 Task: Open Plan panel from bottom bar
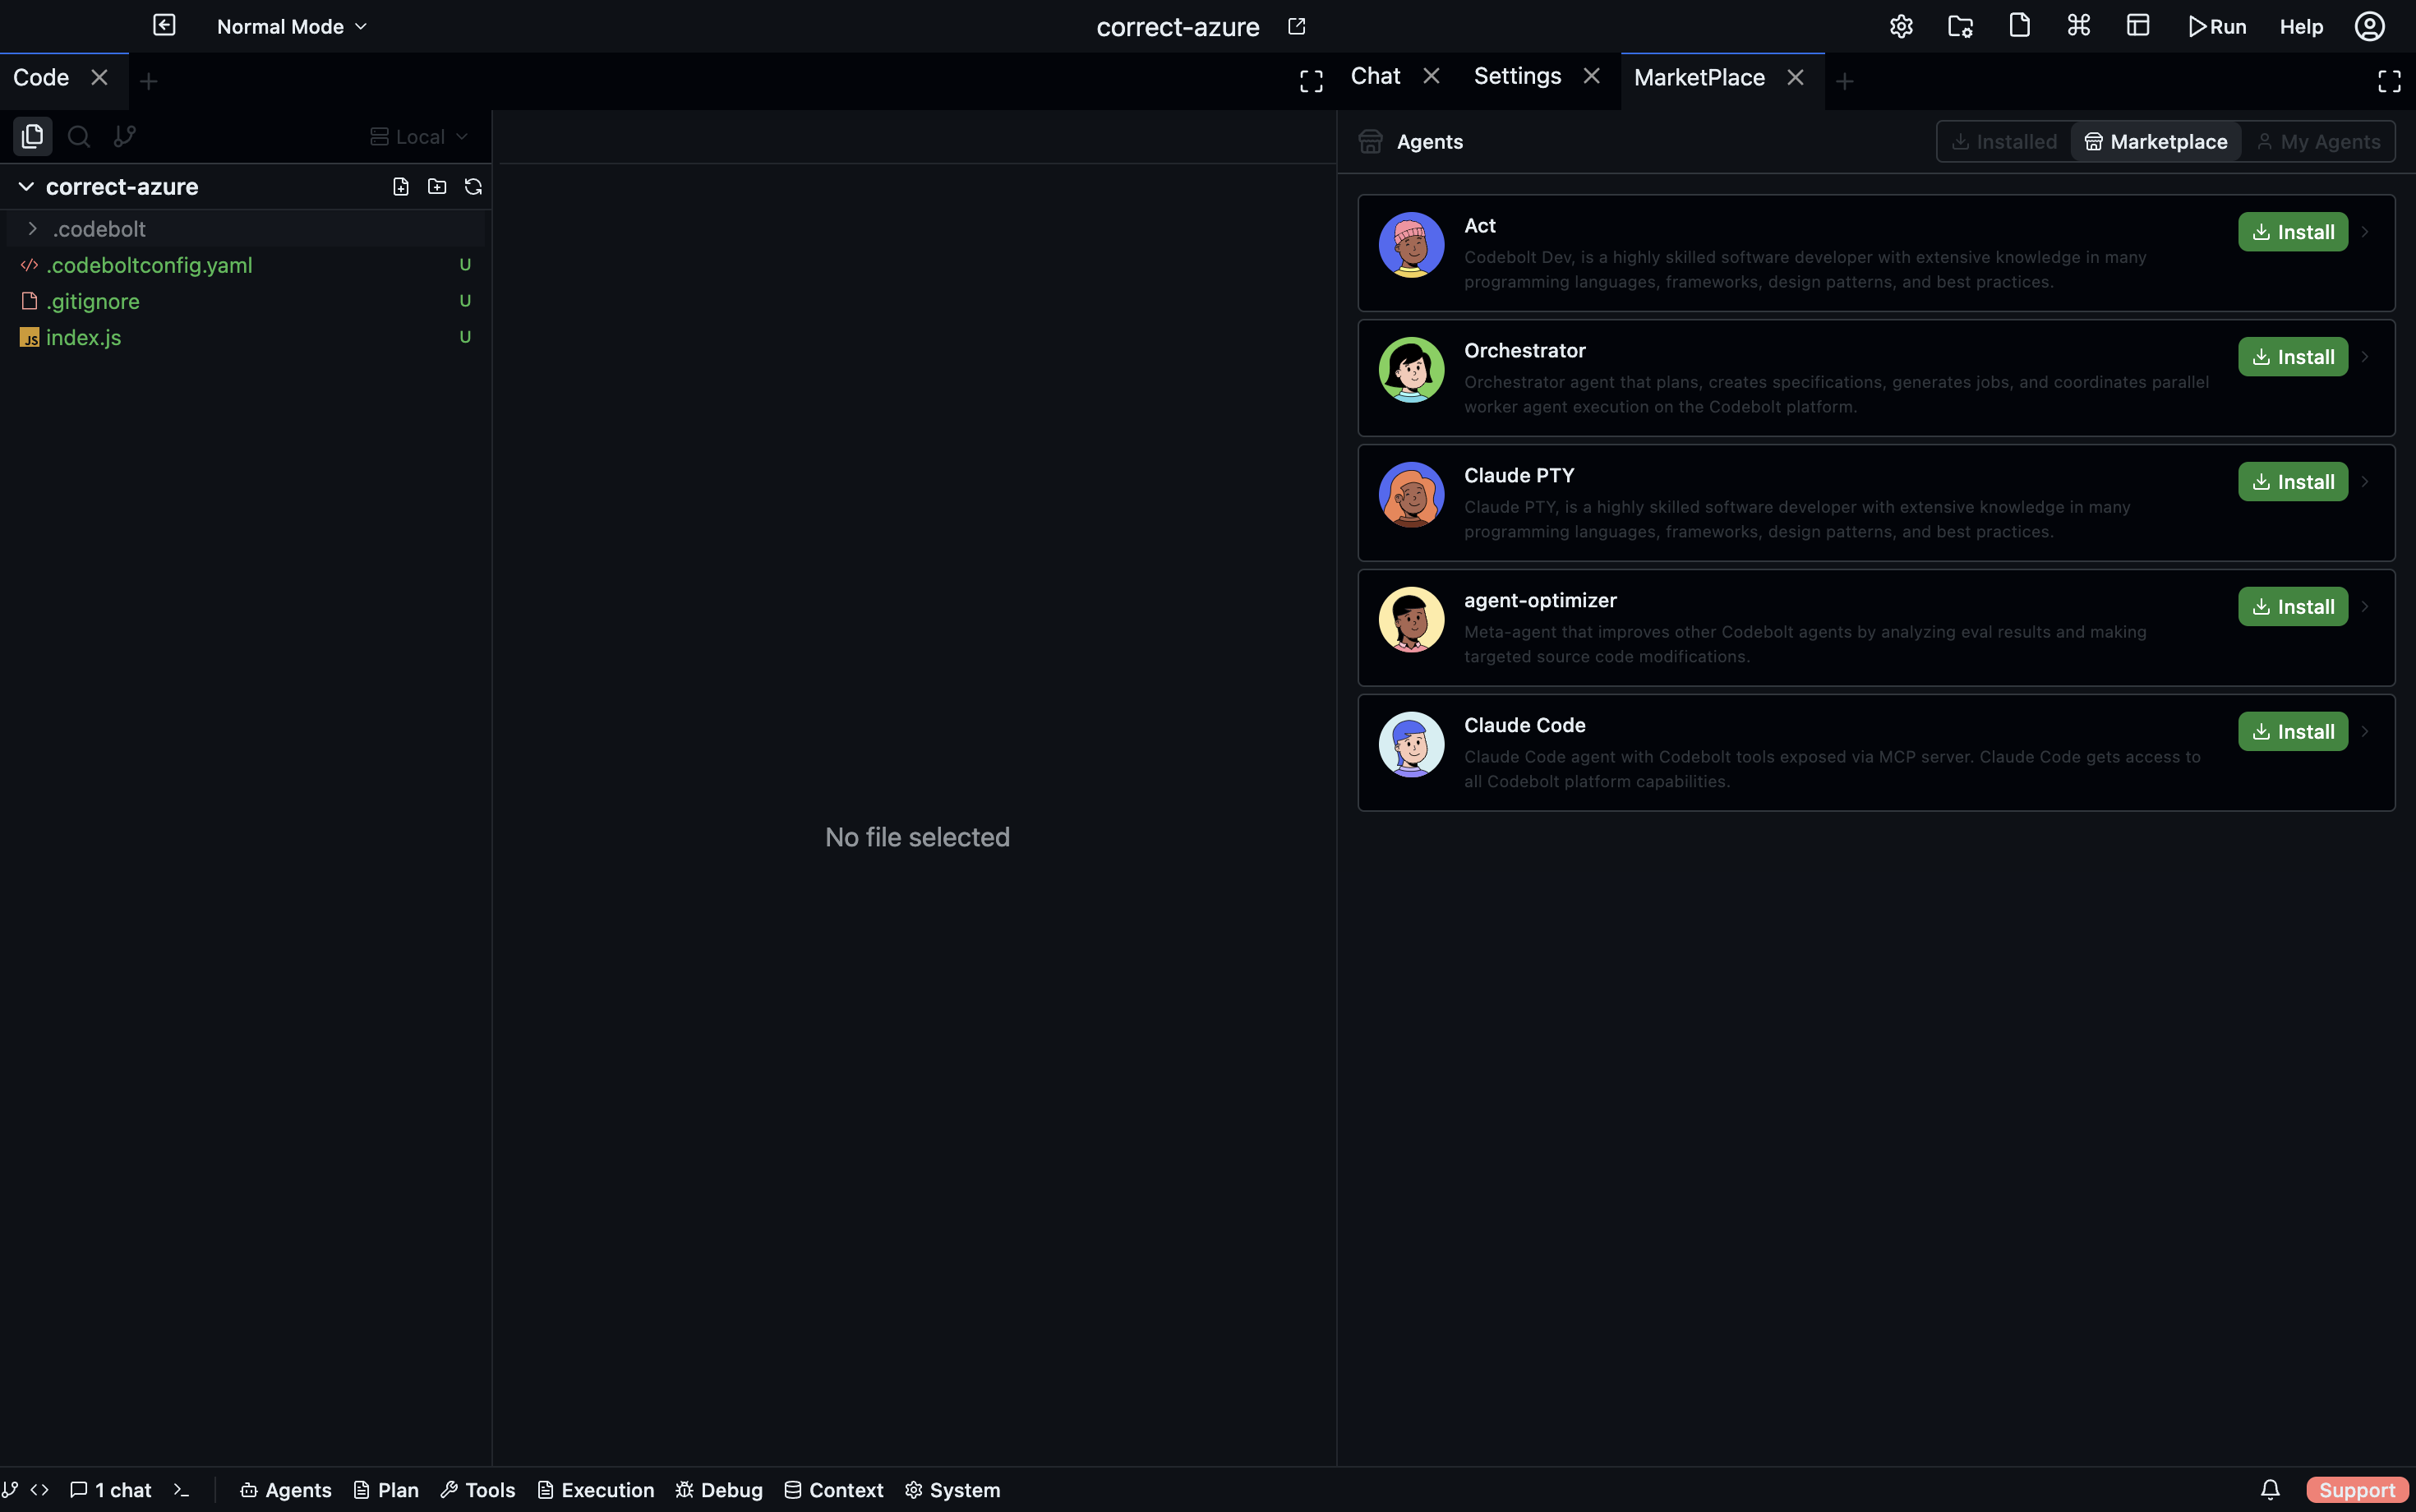[386, 1490]
